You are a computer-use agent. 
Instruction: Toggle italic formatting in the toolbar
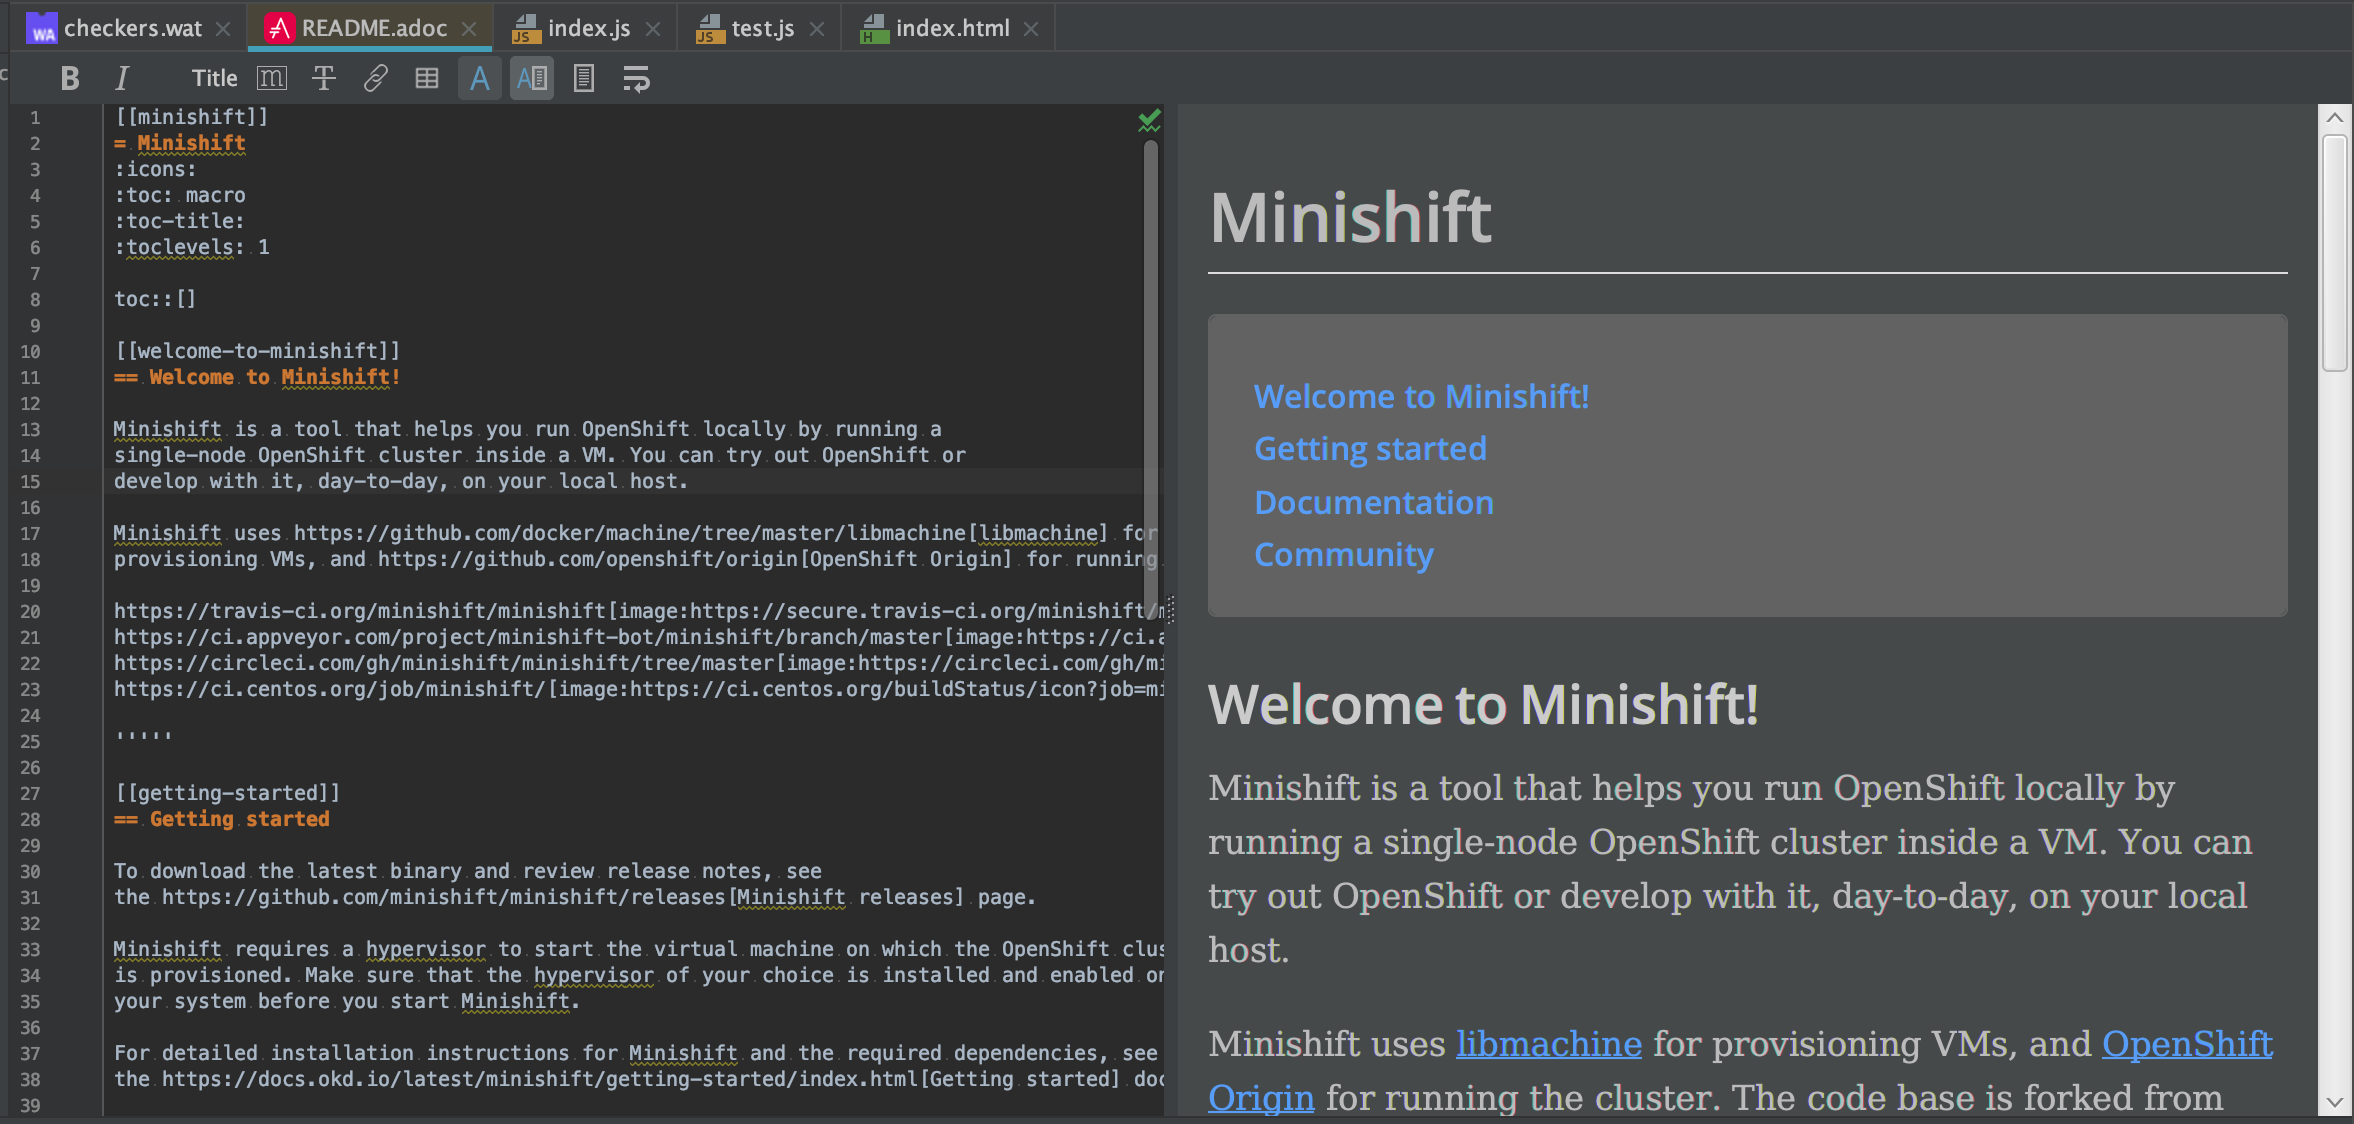[122, 78]
